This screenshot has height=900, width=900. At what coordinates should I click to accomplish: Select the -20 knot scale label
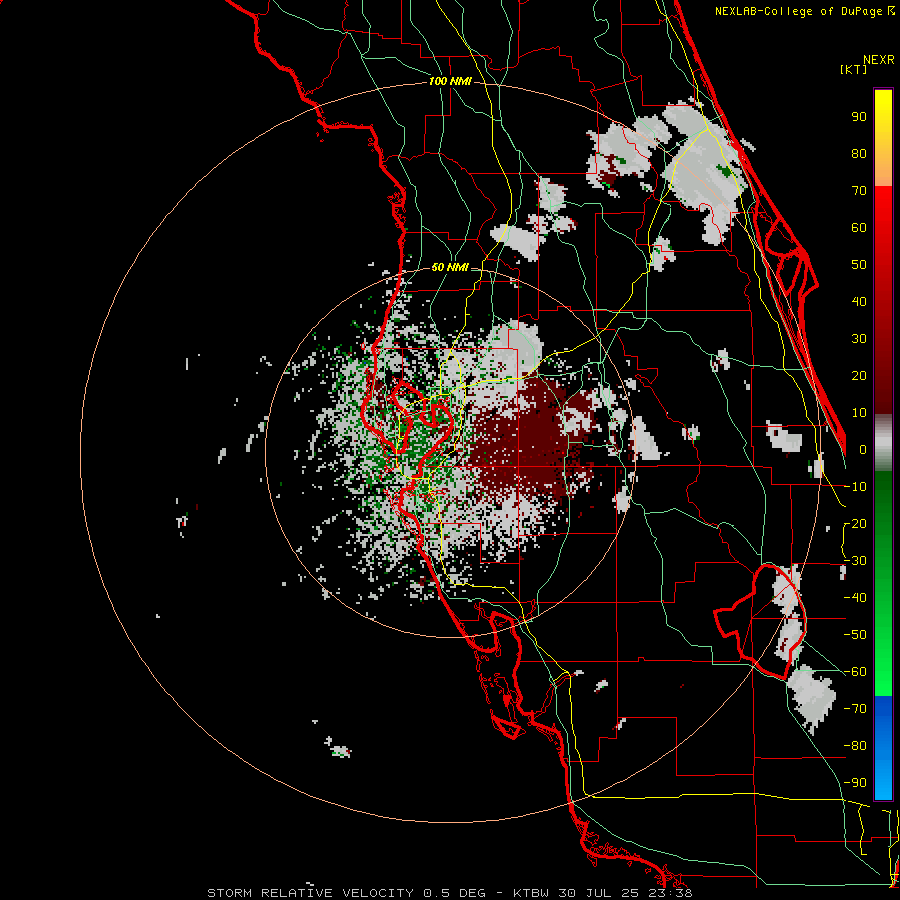click(855, 523)
